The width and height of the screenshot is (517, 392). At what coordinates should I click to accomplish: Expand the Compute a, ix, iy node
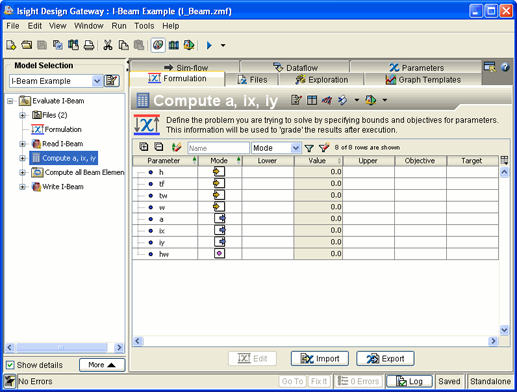pos(22,158)
